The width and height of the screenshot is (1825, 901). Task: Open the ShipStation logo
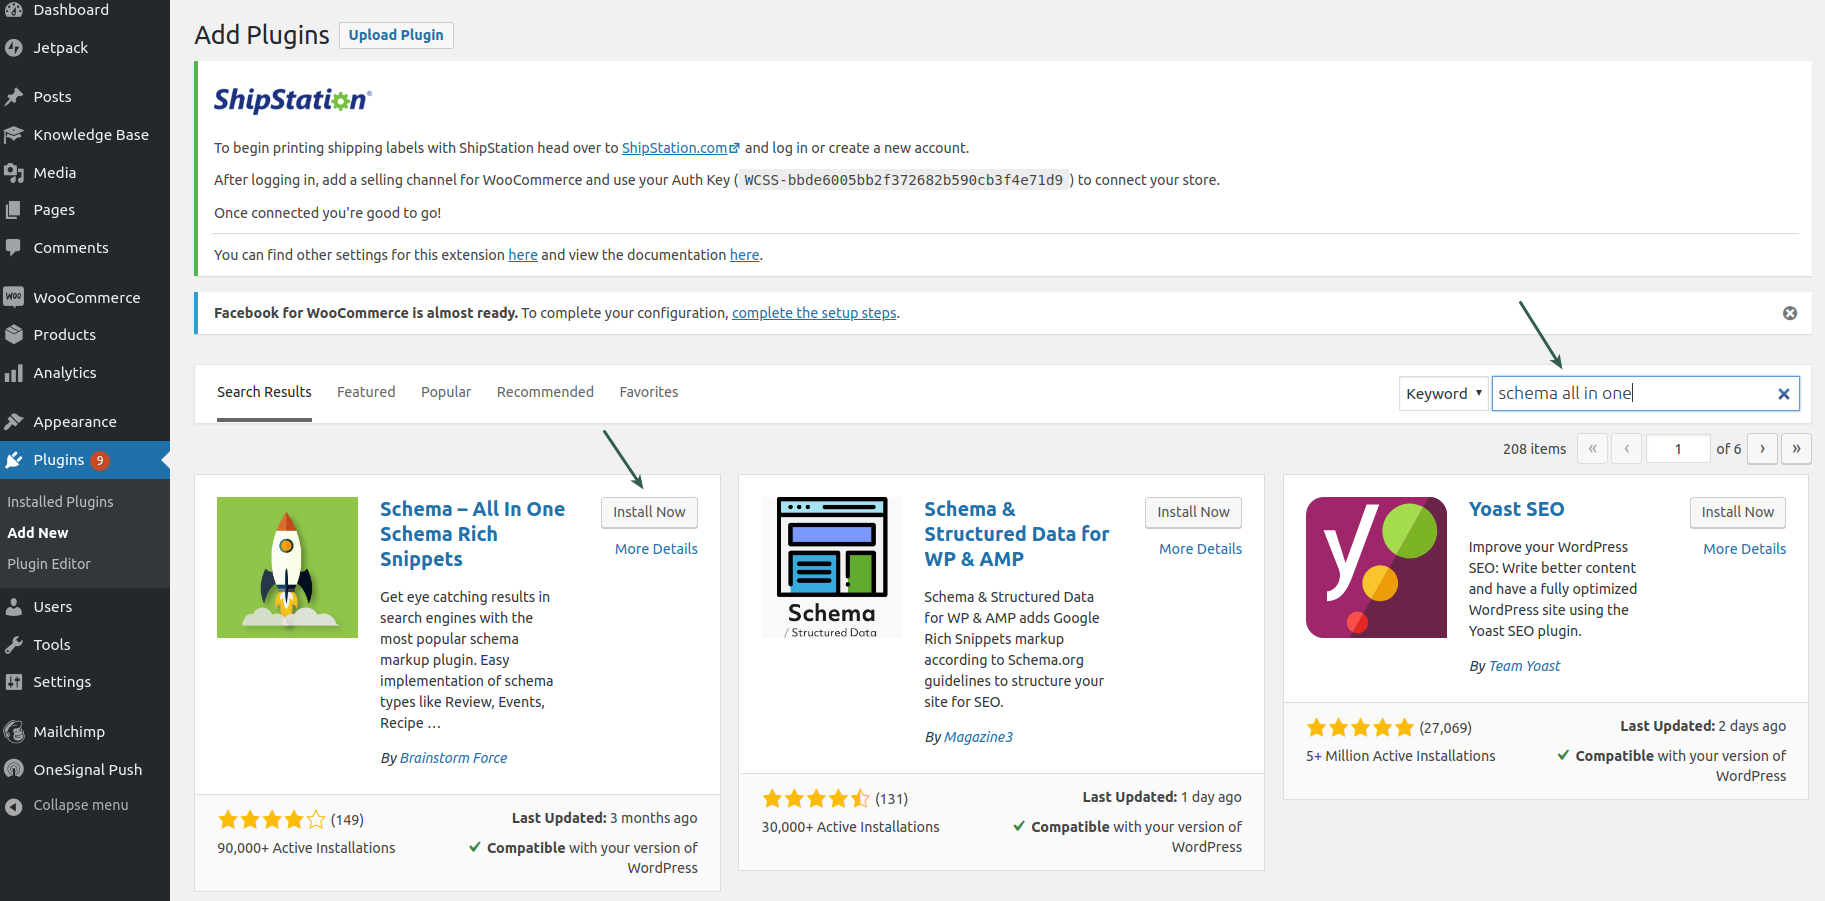coord(292,100)
